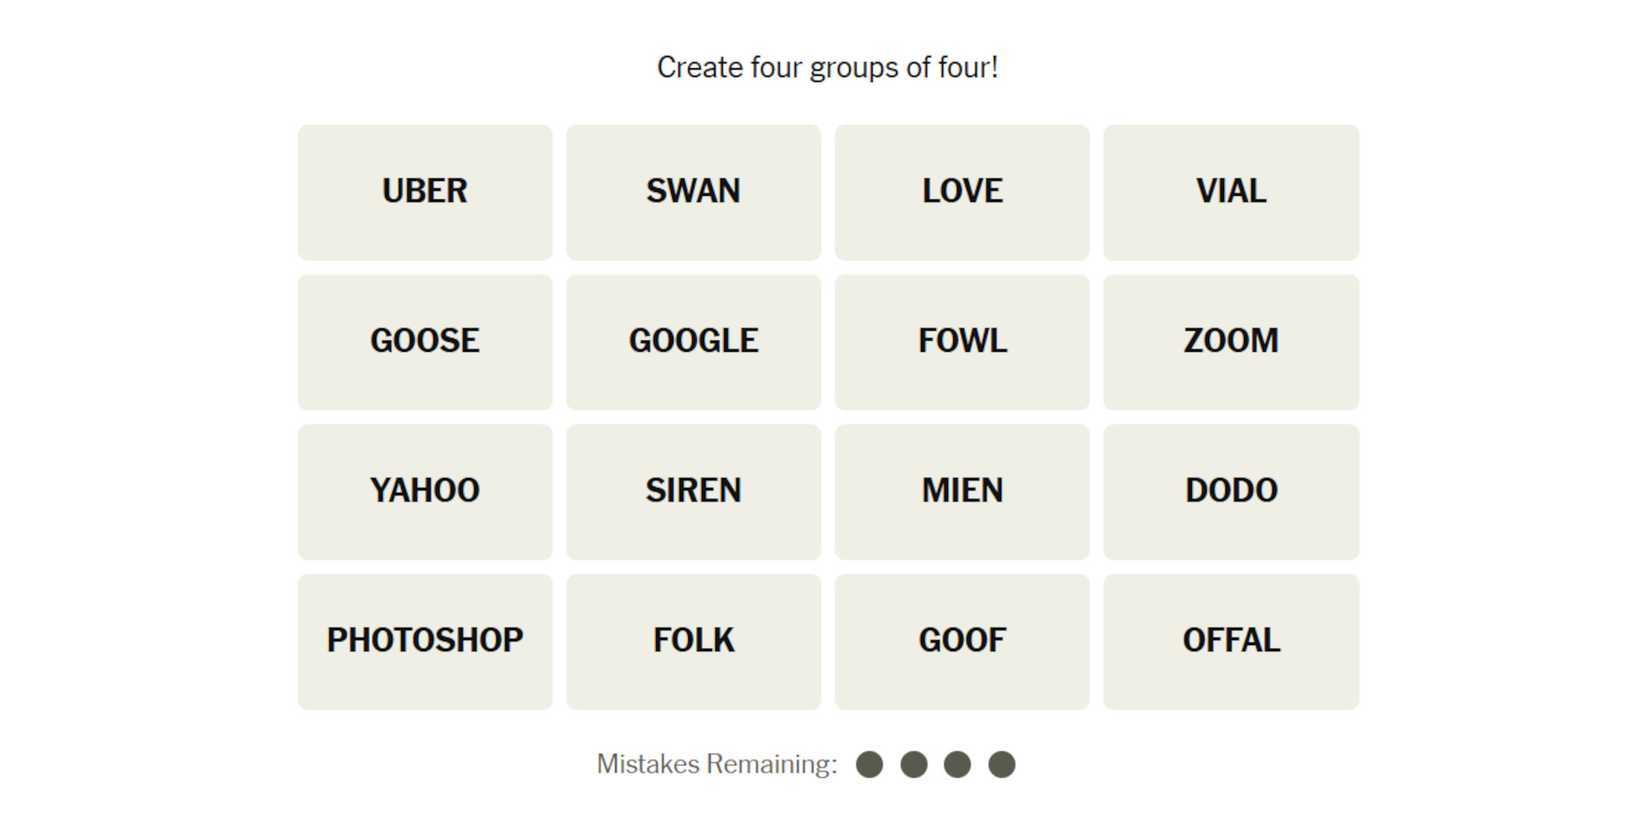
Task: Select the DODO word tile
Action: point(1231,491)
